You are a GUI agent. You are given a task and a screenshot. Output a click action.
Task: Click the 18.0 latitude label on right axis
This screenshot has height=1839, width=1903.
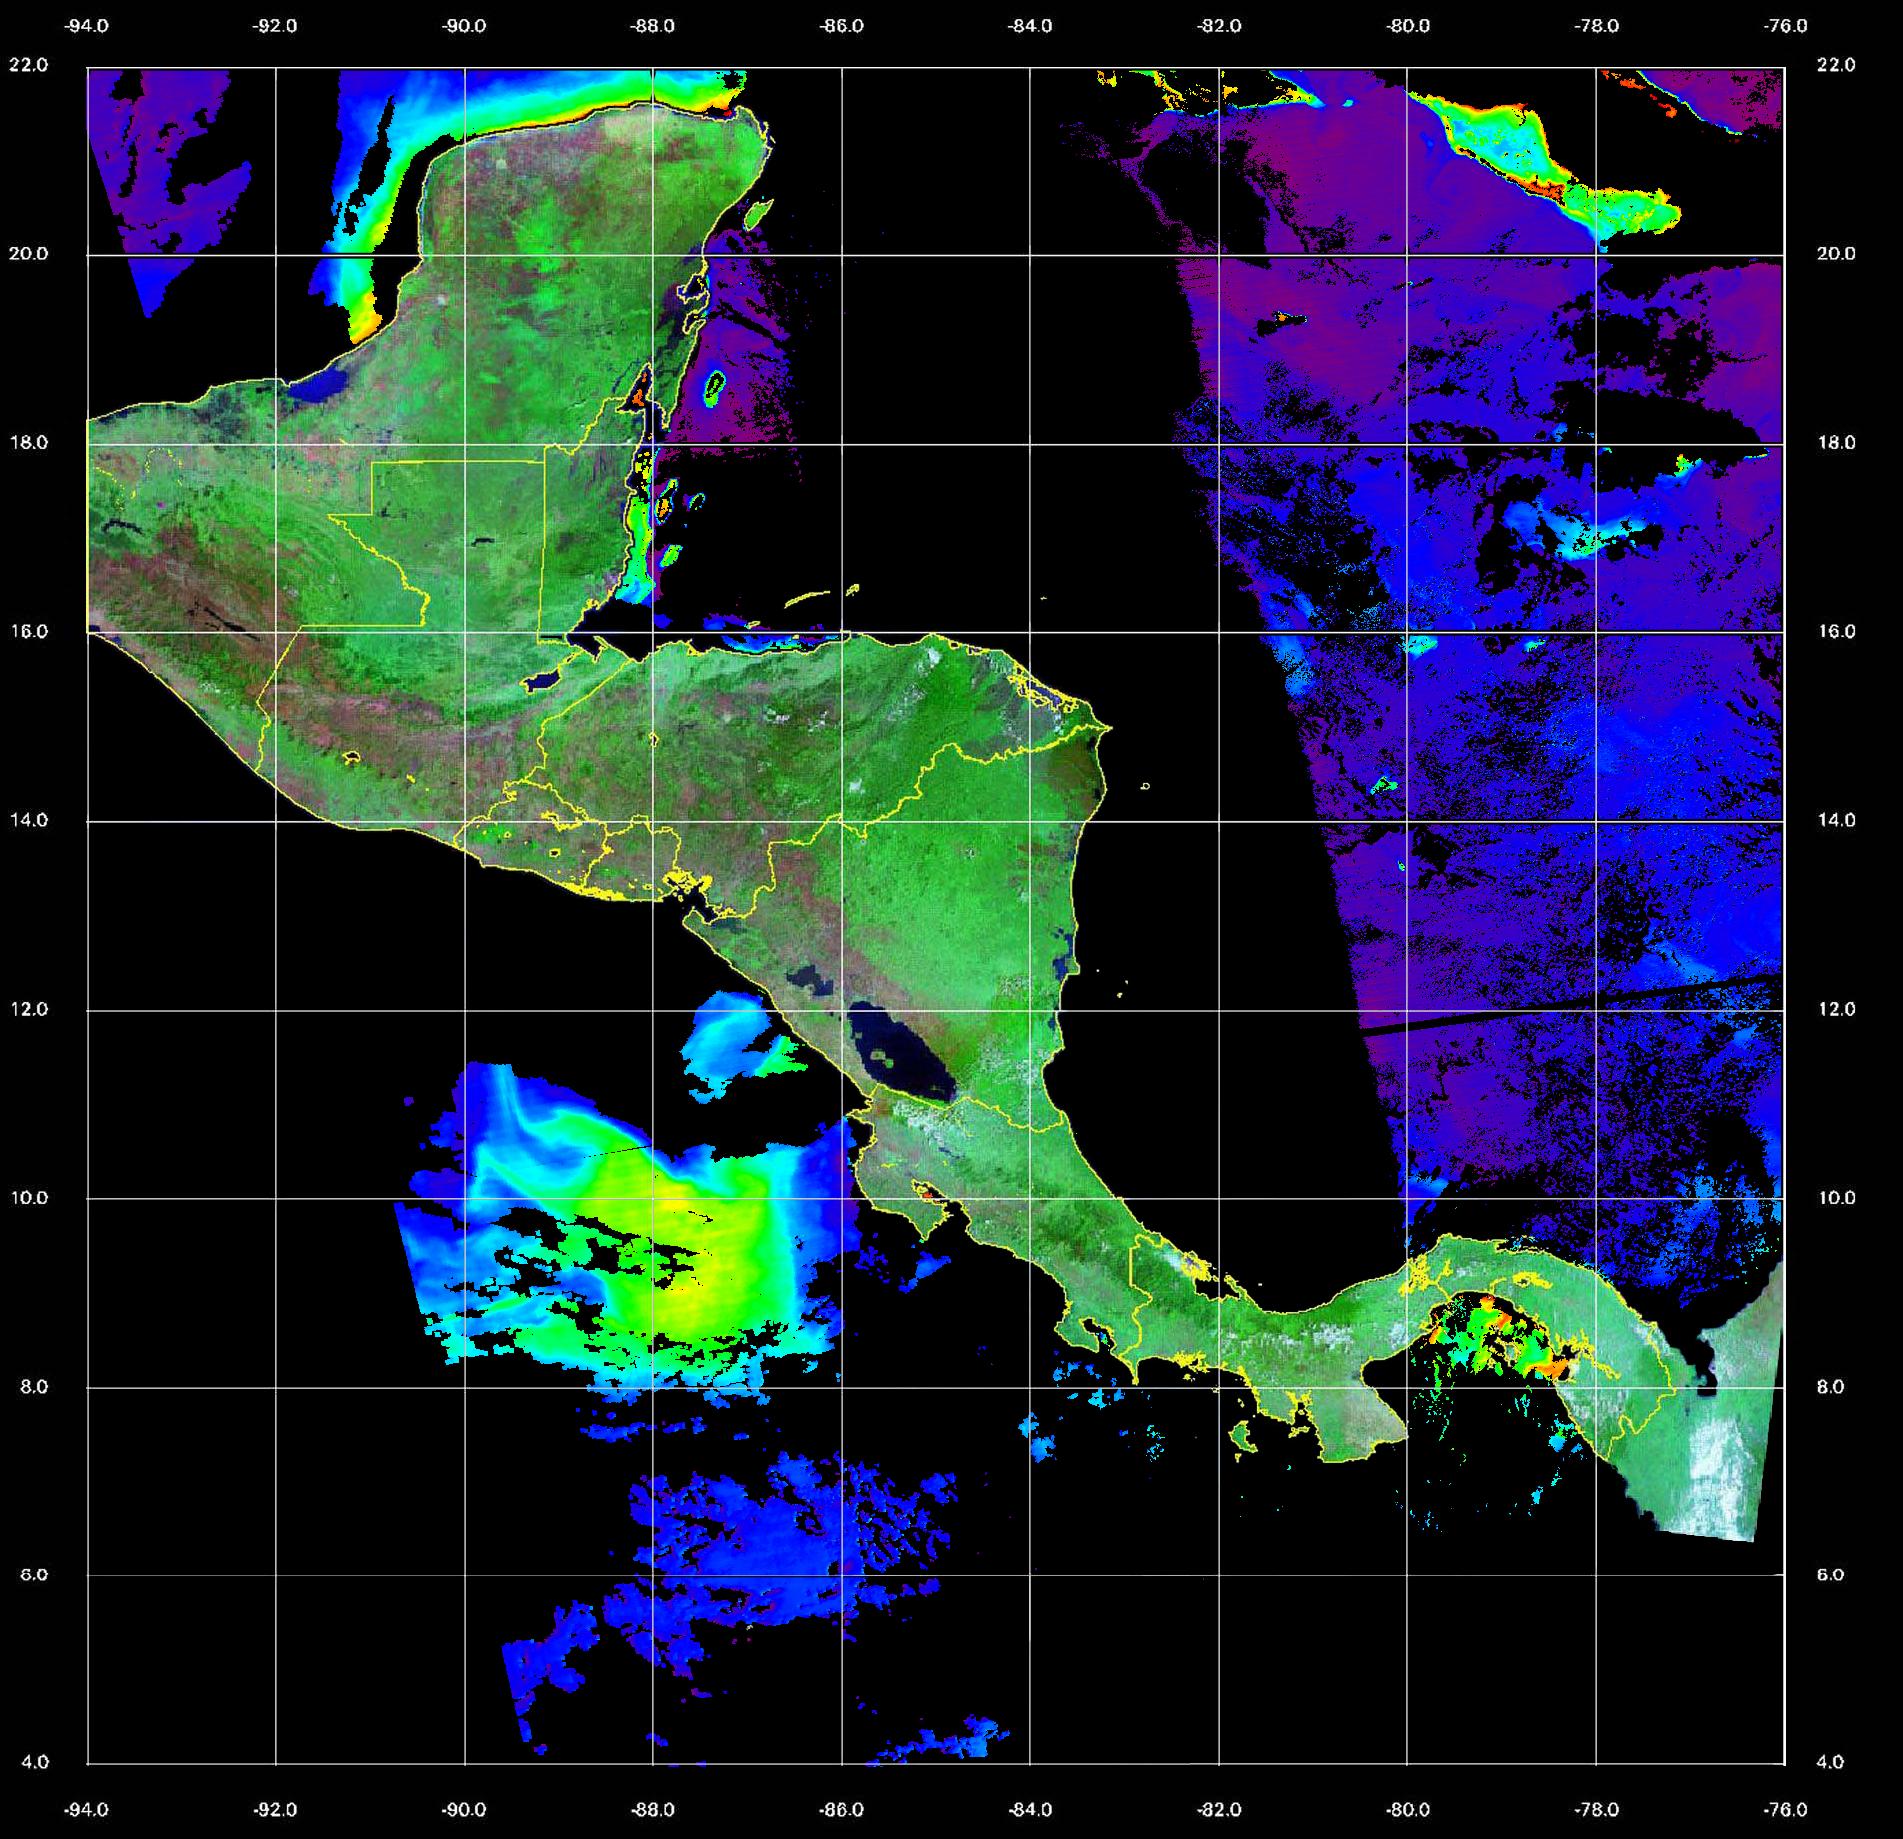[x=1835, y=443]
